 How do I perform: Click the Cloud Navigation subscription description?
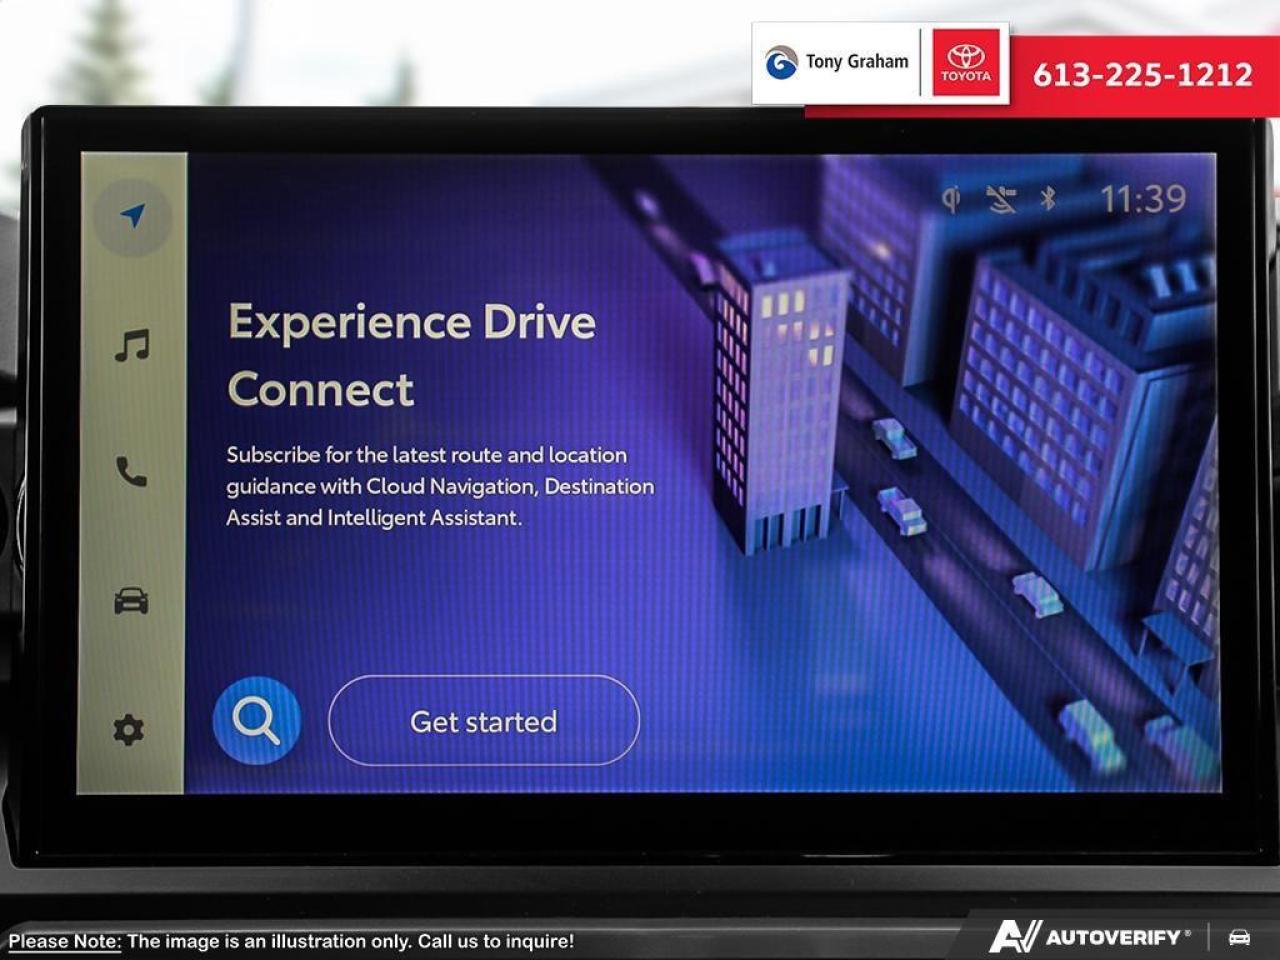click(x=440, y=486)
